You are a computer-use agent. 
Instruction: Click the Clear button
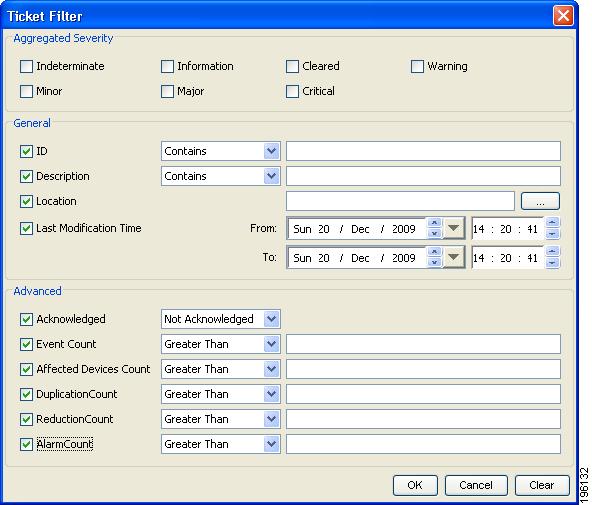point(542,485)
